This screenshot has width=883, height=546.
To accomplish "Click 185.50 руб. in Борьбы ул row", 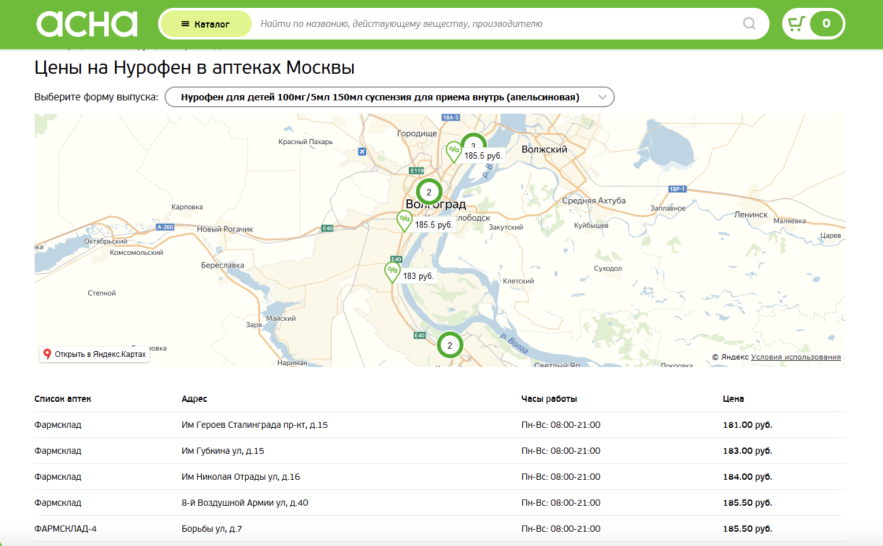I will [x=747, y=529].
